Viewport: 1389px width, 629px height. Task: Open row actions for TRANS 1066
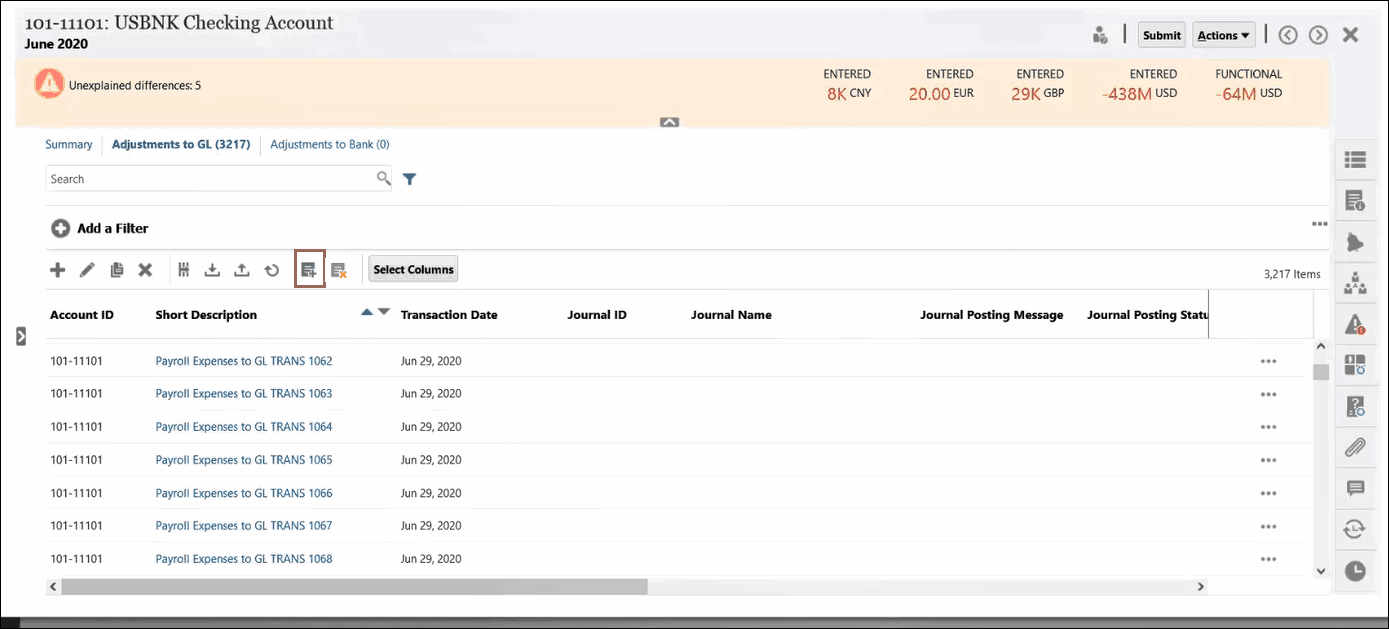tap(1268, 493)
